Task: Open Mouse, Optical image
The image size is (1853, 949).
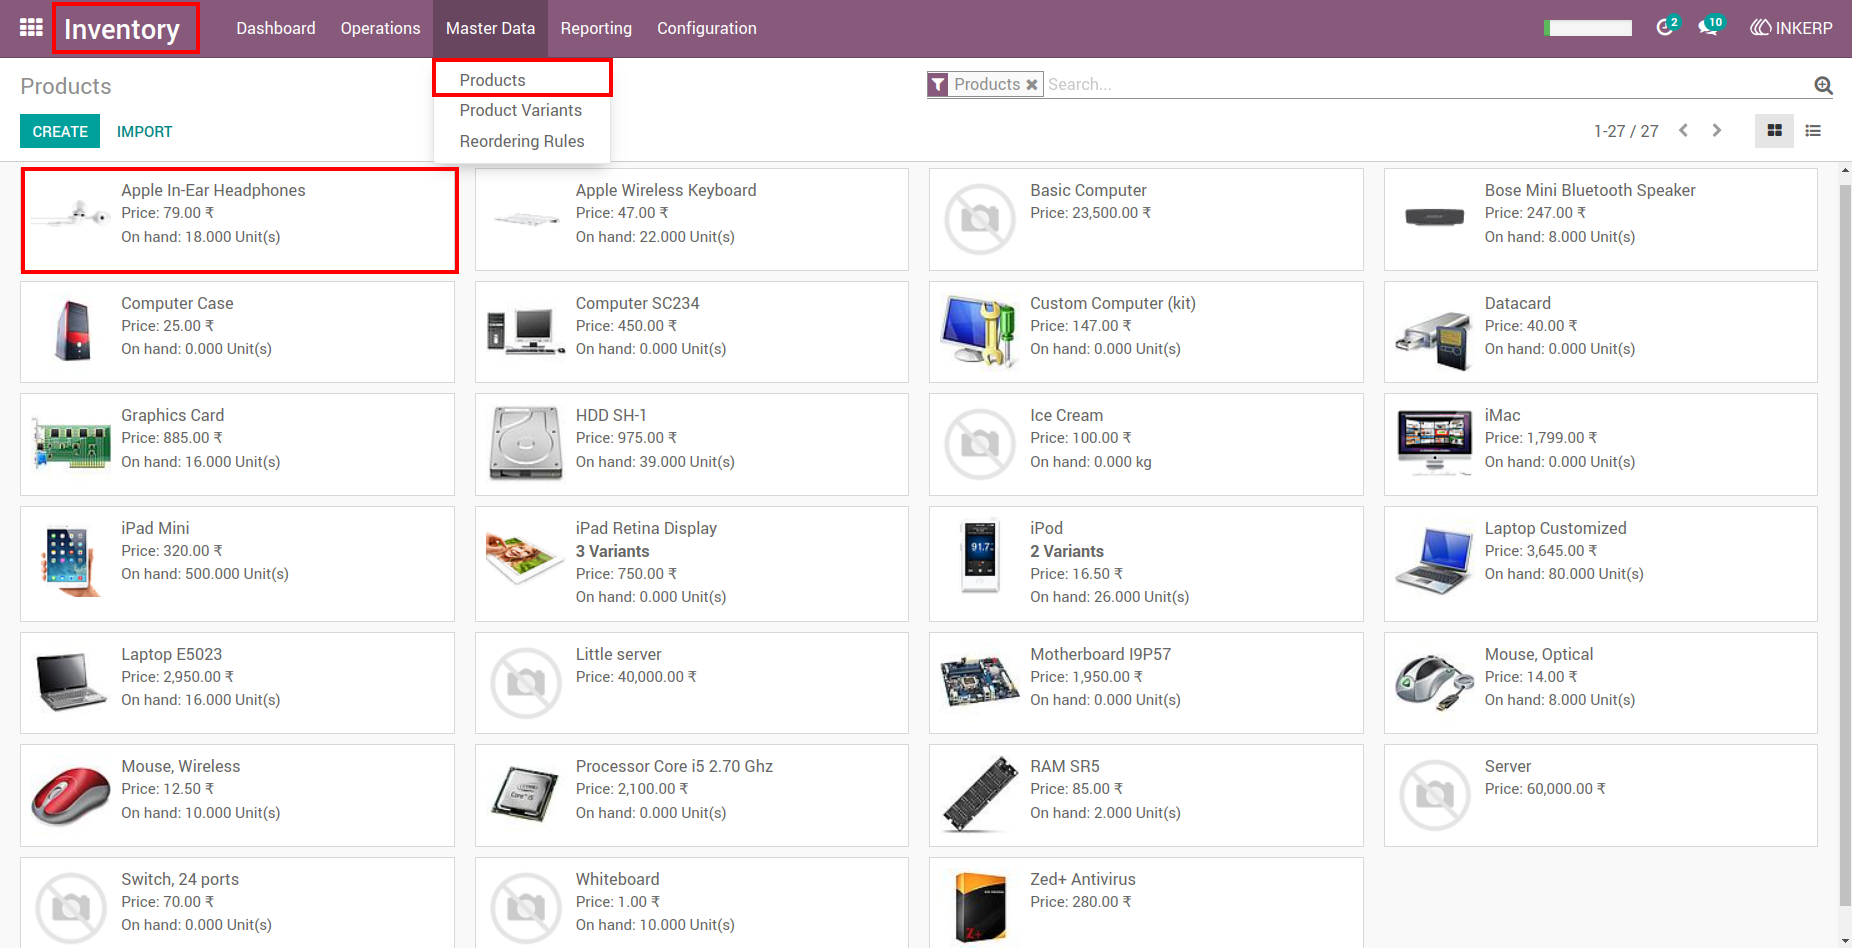Action: click(x=1435, y=682)
